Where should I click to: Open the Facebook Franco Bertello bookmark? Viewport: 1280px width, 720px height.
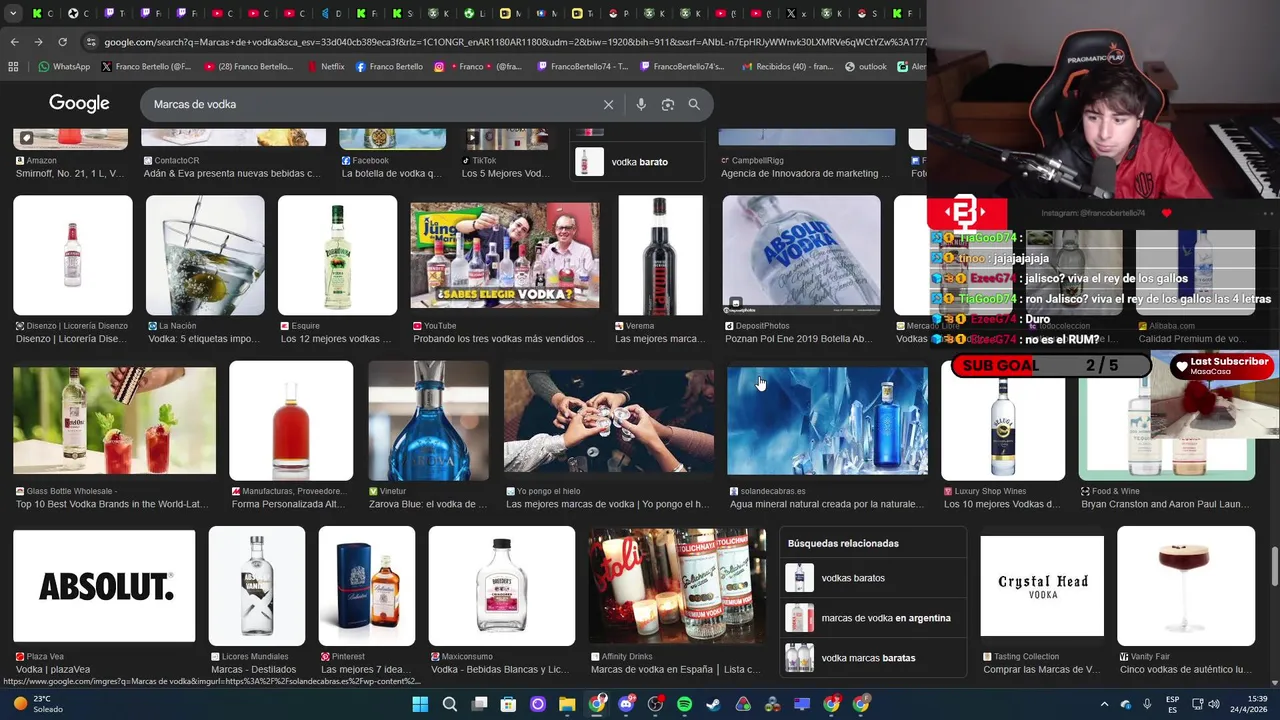click(389, 67)
